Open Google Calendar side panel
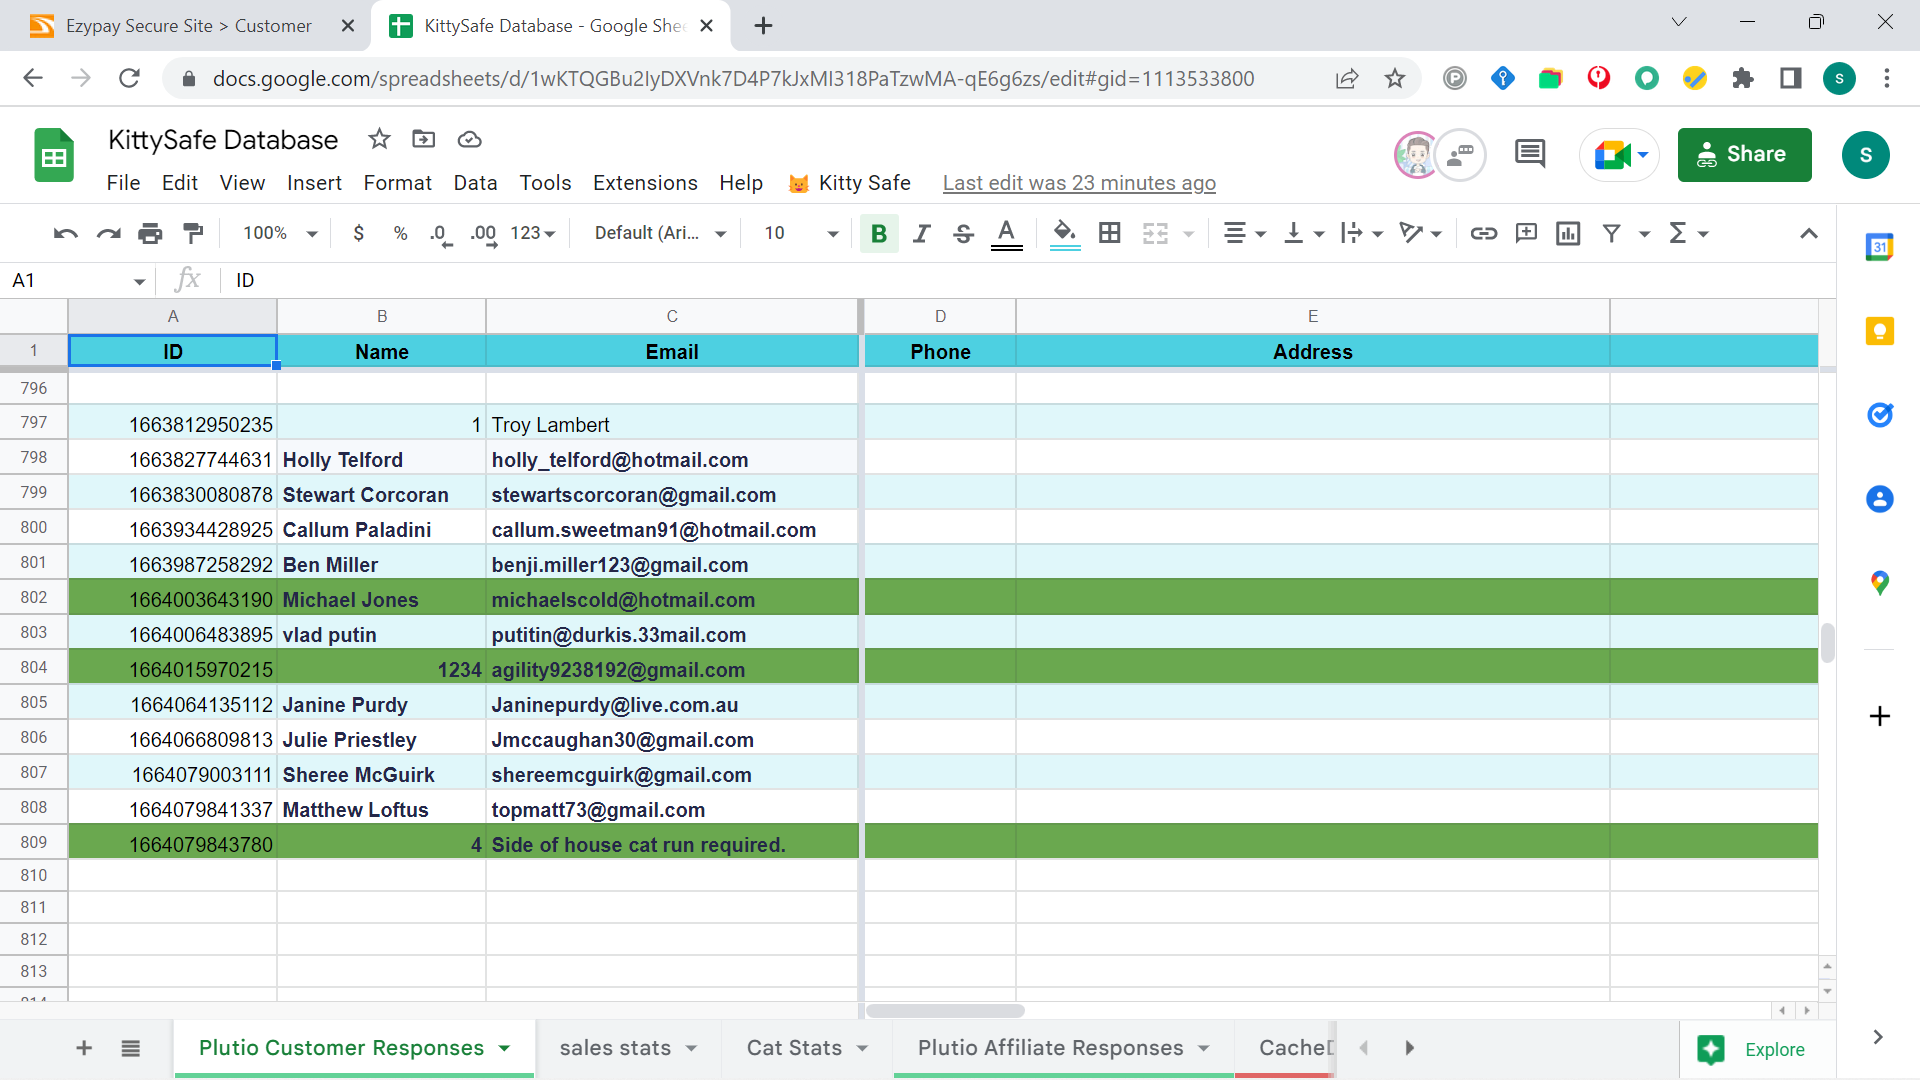Viewport: 1920px width, 1080px height. [1879, 247]
